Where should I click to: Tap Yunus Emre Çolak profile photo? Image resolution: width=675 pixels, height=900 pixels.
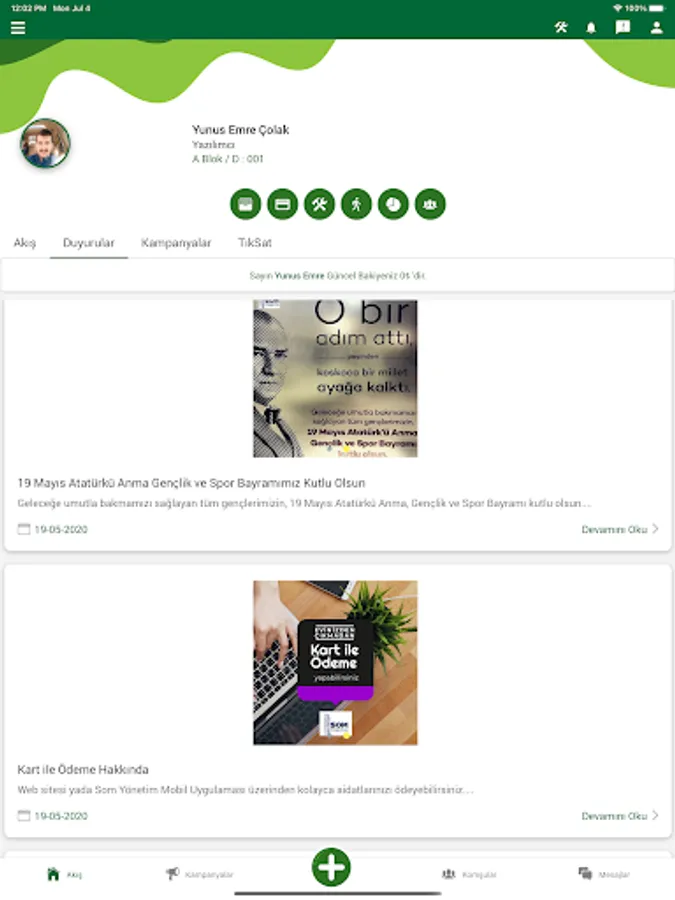(45, 143)
